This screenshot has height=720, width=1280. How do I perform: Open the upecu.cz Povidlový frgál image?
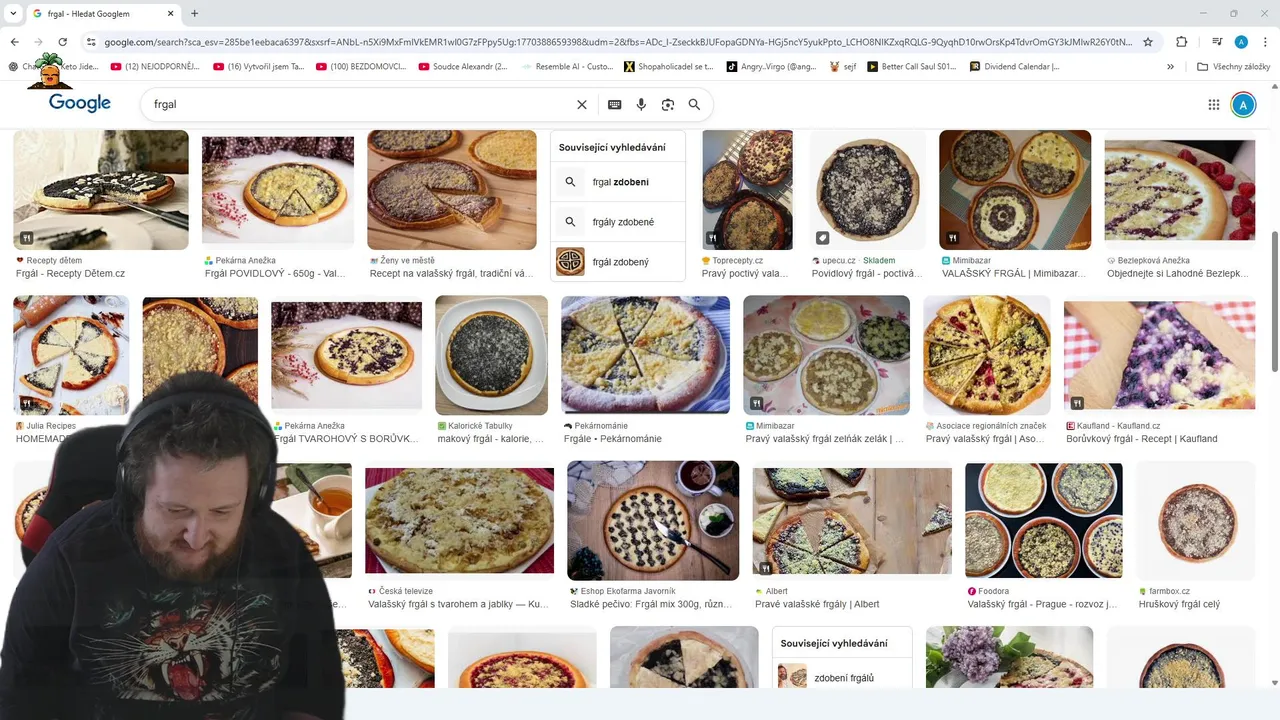867,190
